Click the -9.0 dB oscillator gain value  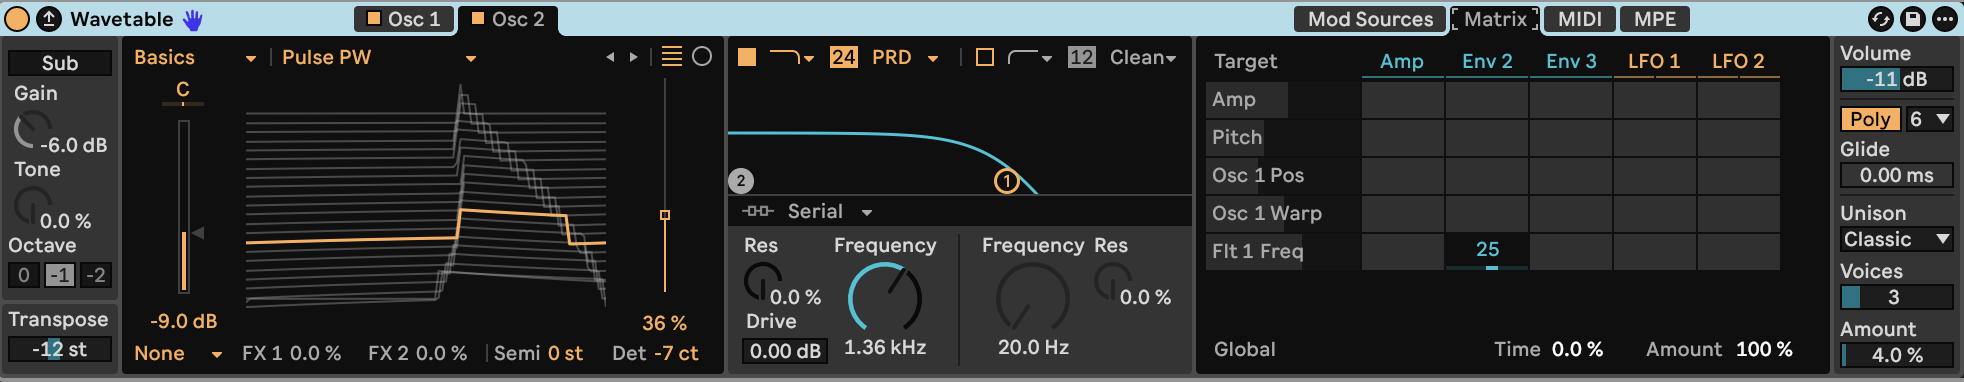coord(184,322)
